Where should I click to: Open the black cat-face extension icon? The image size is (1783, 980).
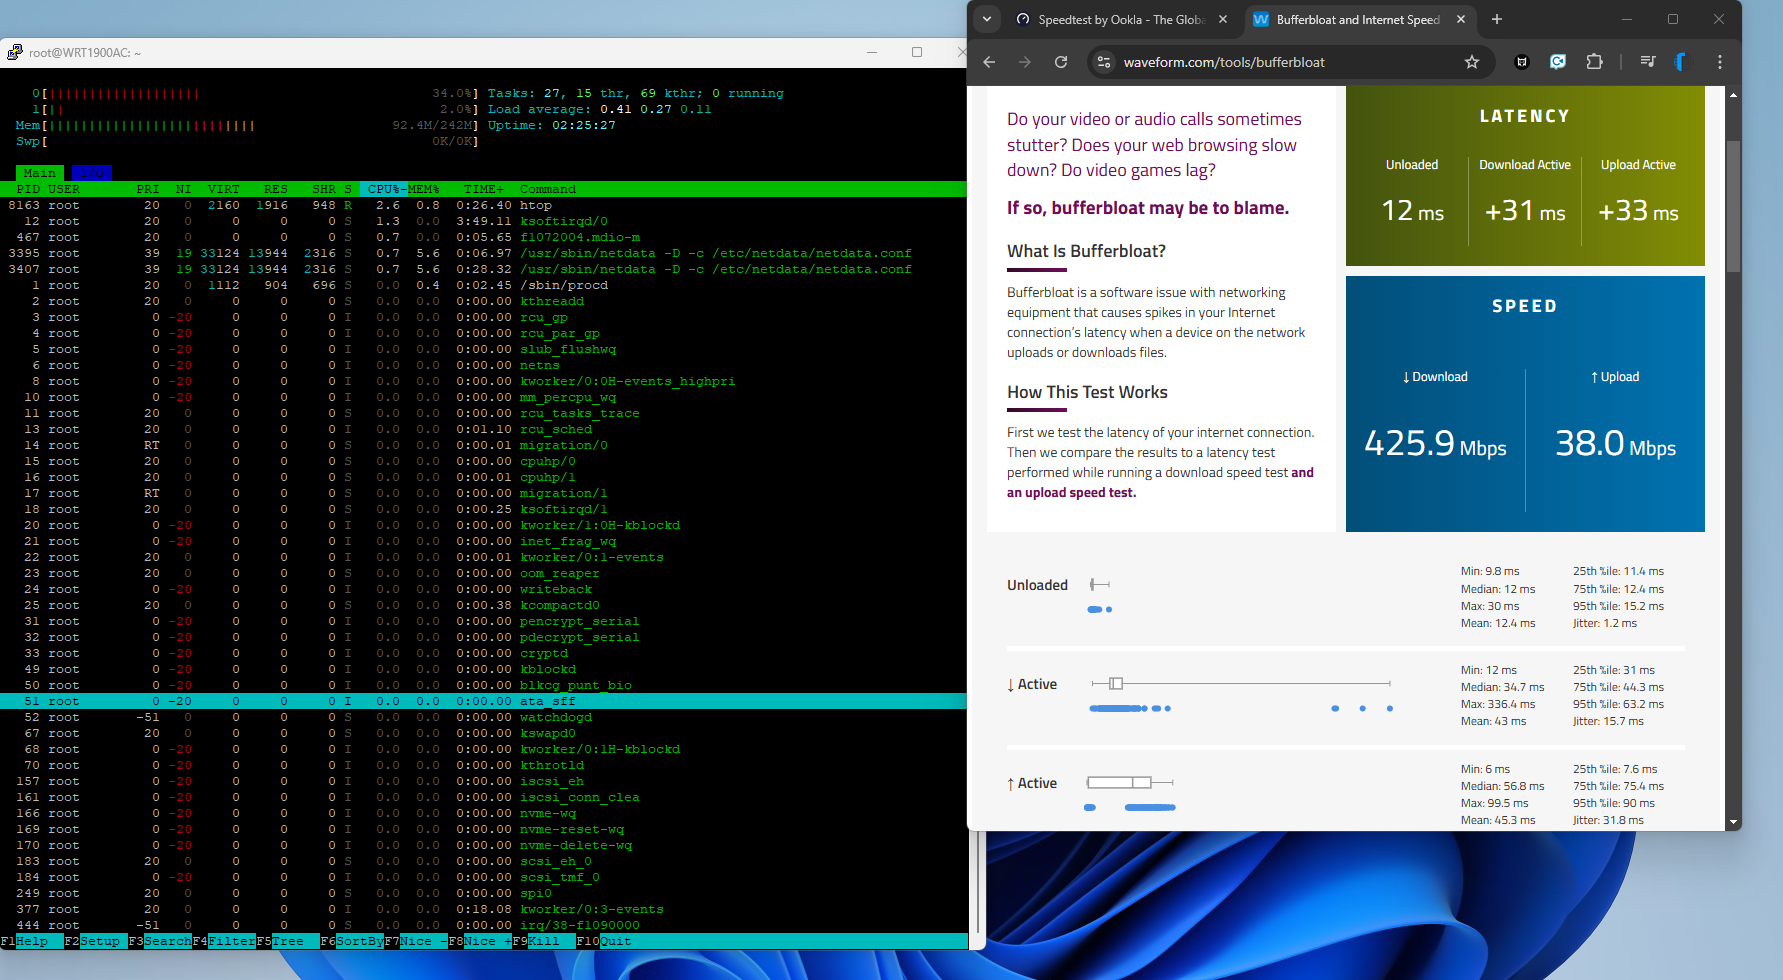(1522, 62)
